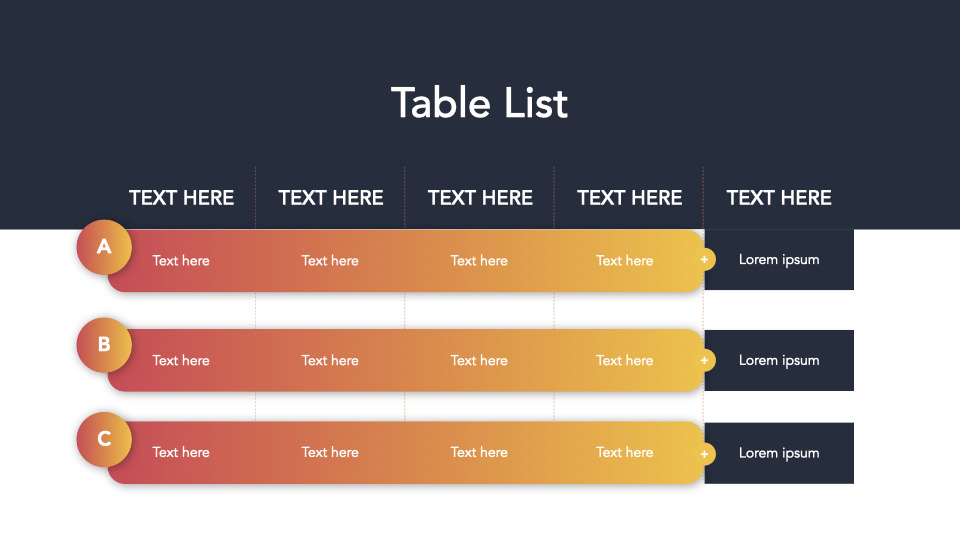Click the circle badge labeled A

tap(104, 246)
